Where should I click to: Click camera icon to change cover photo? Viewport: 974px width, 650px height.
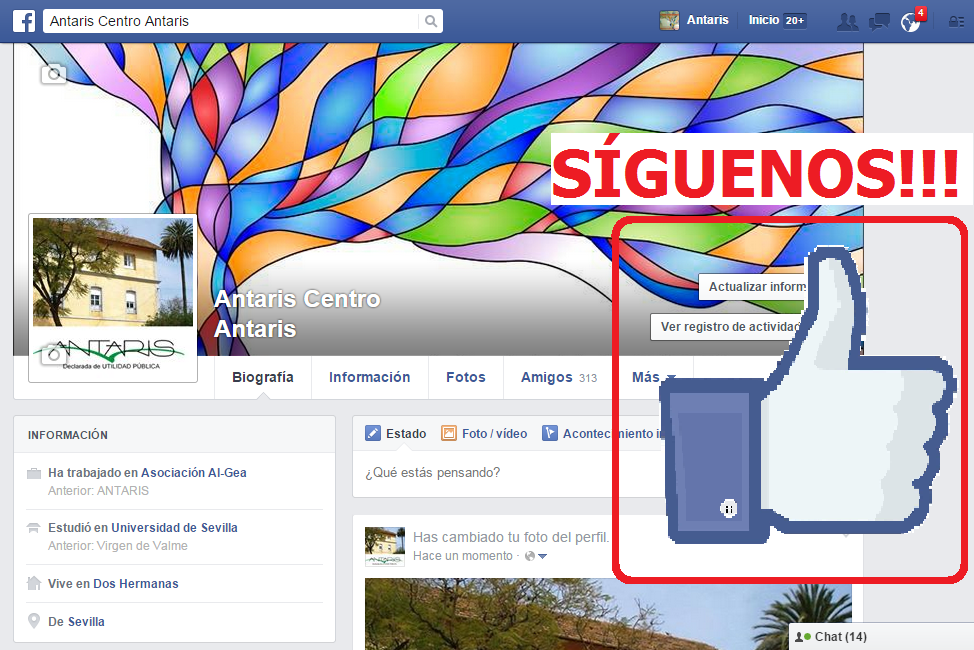point(53,74)
